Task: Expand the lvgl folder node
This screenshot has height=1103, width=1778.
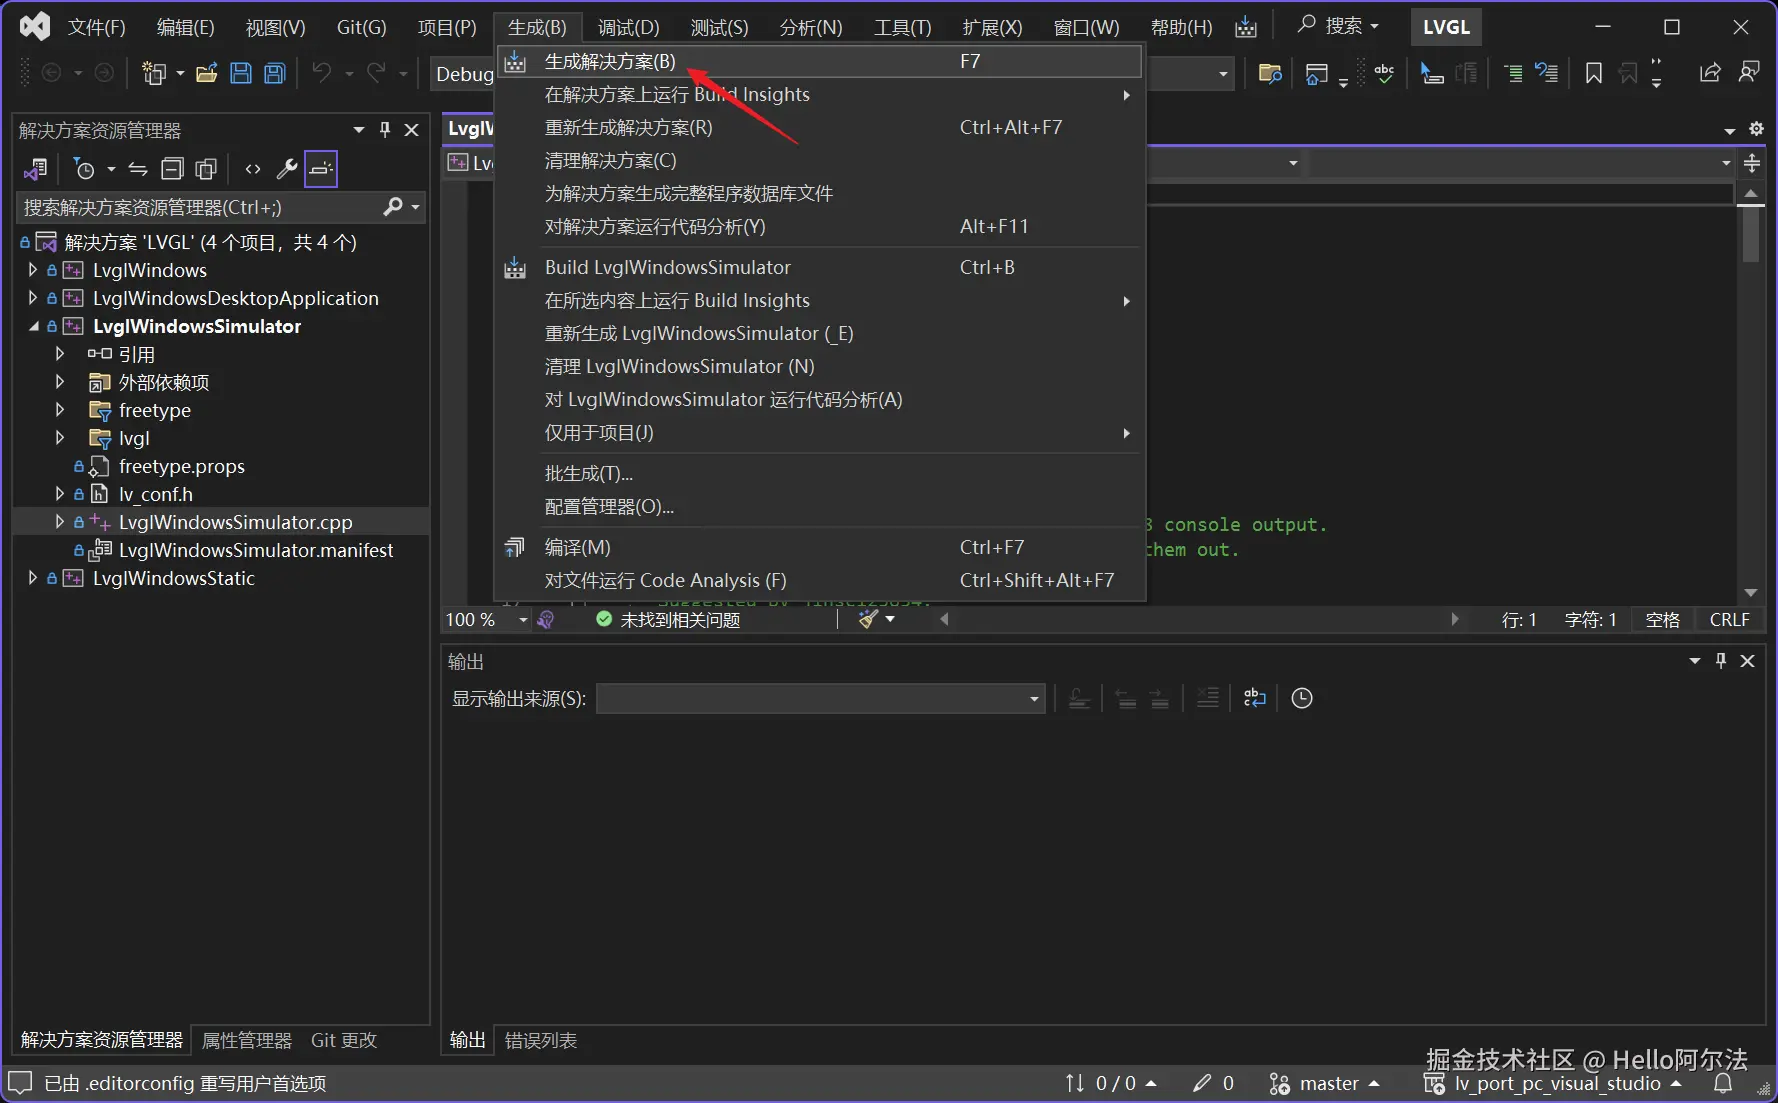Action: [x=60, y=438]
